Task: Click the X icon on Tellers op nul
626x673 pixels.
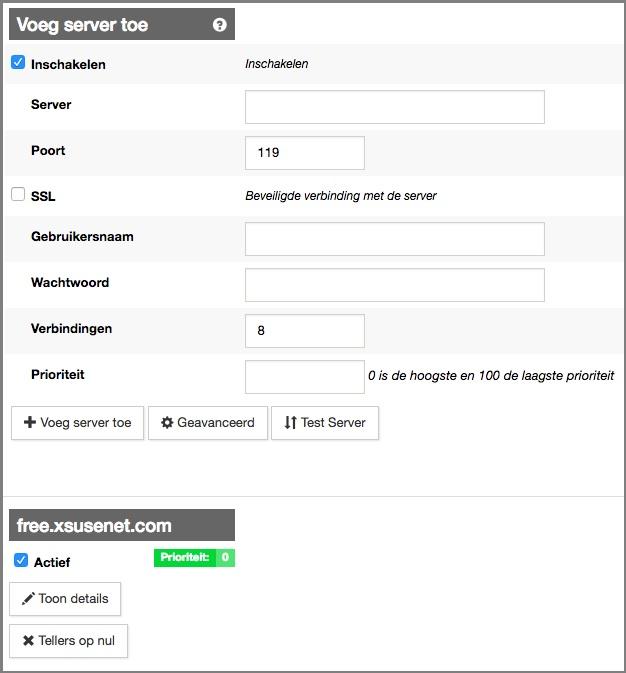Action: tap(28, 641)
